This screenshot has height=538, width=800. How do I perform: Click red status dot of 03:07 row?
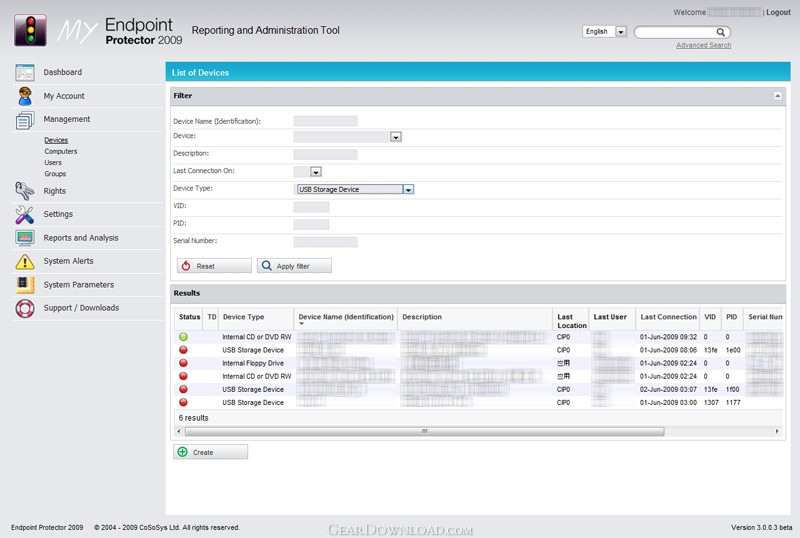coord(183,389)
